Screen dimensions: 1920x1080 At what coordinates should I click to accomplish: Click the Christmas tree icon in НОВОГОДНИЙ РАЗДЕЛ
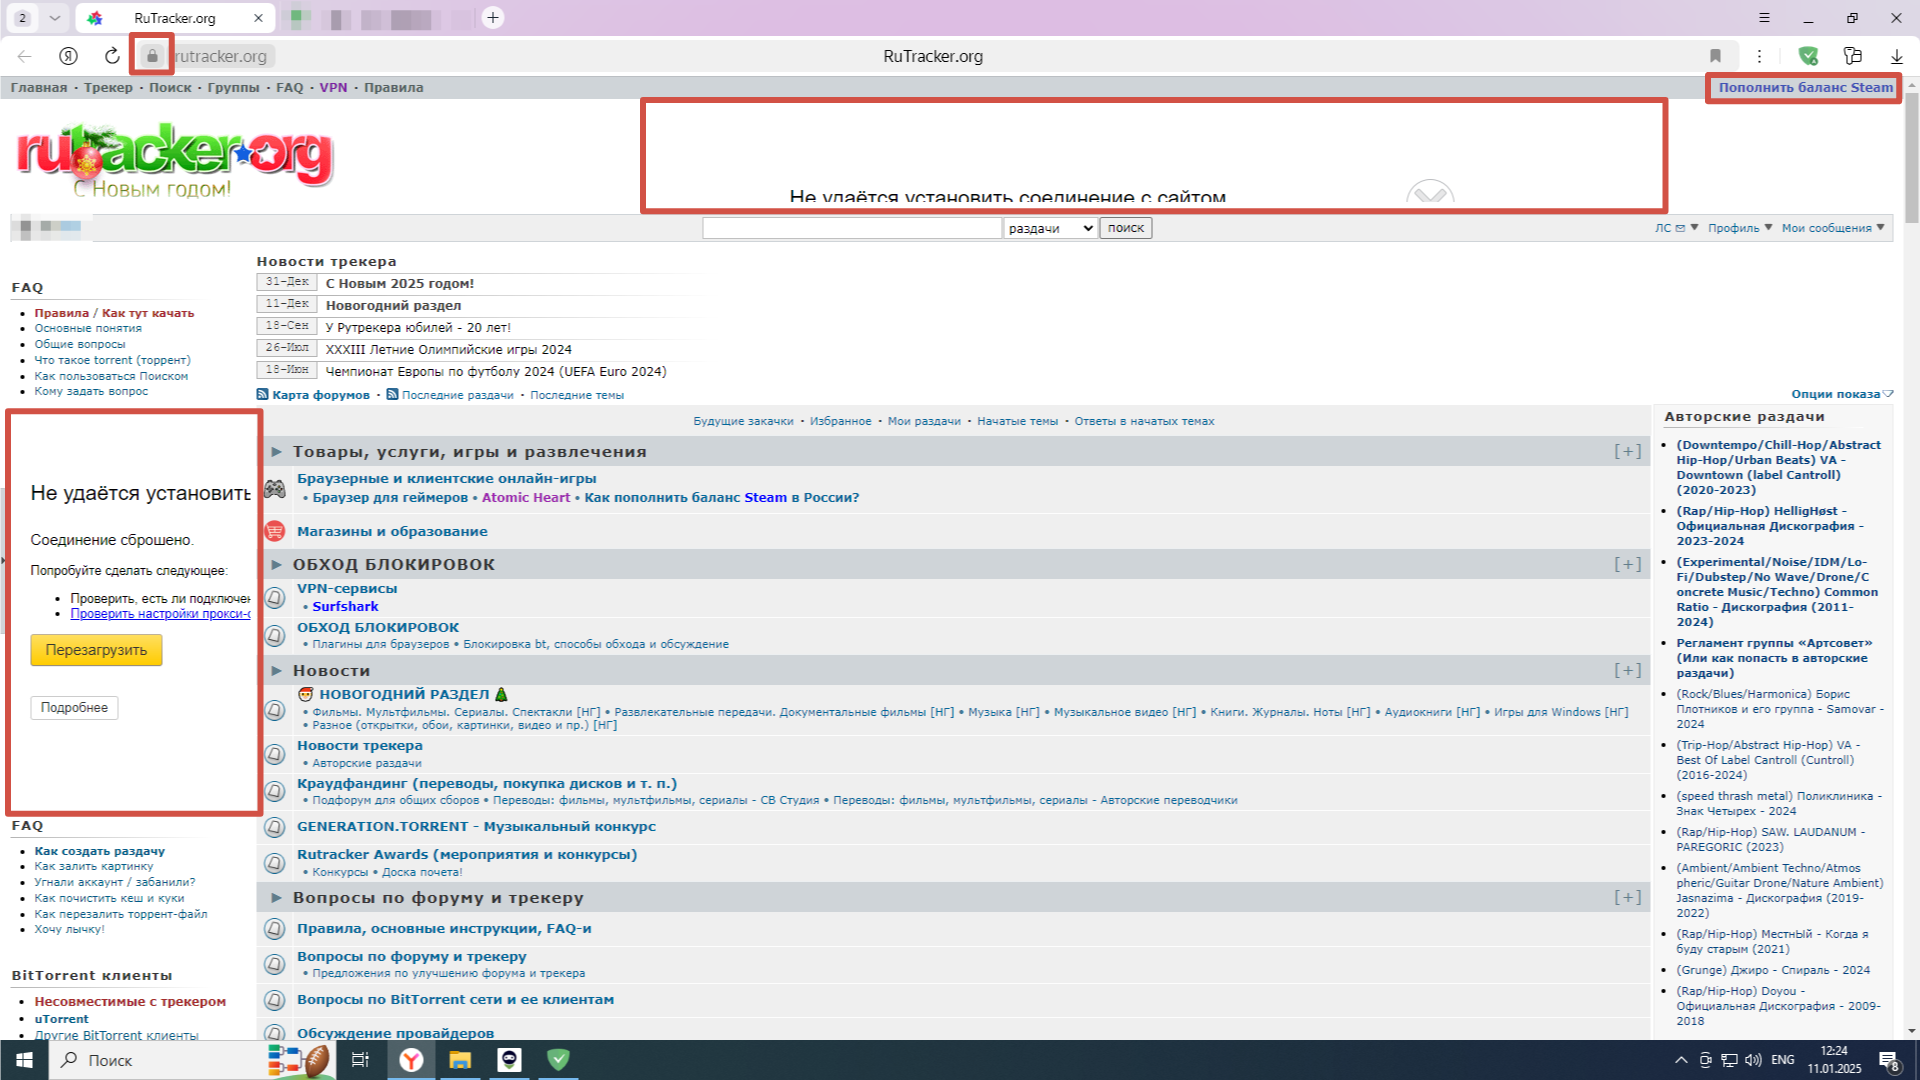499,694
